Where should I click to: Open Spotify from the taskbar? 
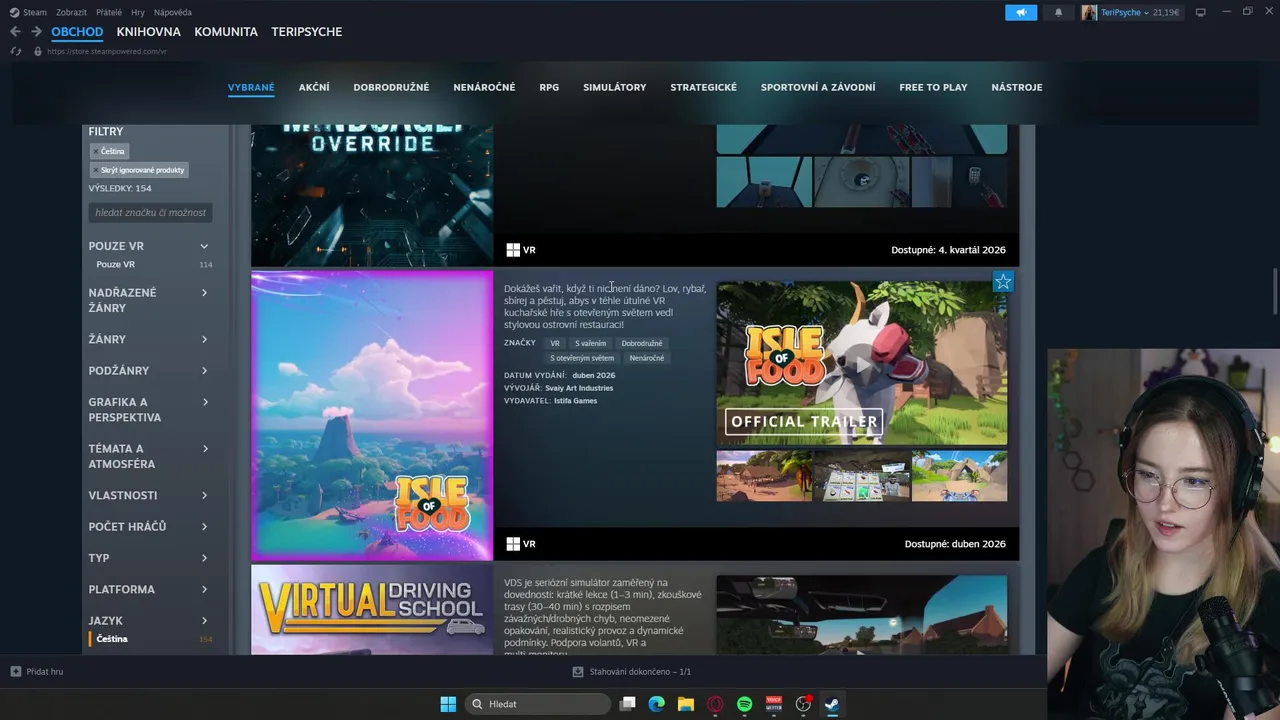[744, 704]
